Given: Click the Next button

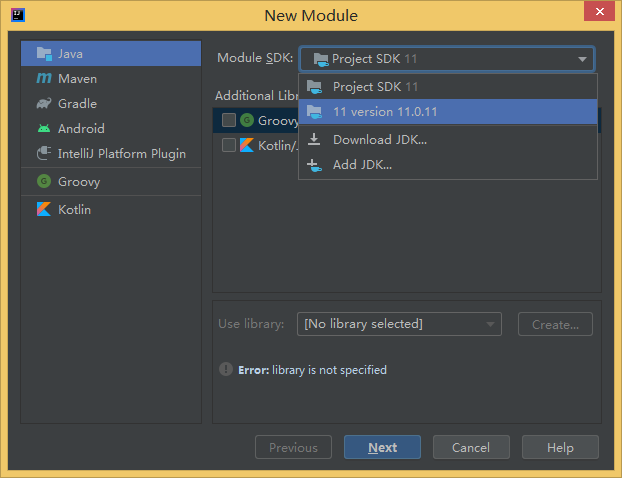Looking at the screenshot, I should pos(382,447).
